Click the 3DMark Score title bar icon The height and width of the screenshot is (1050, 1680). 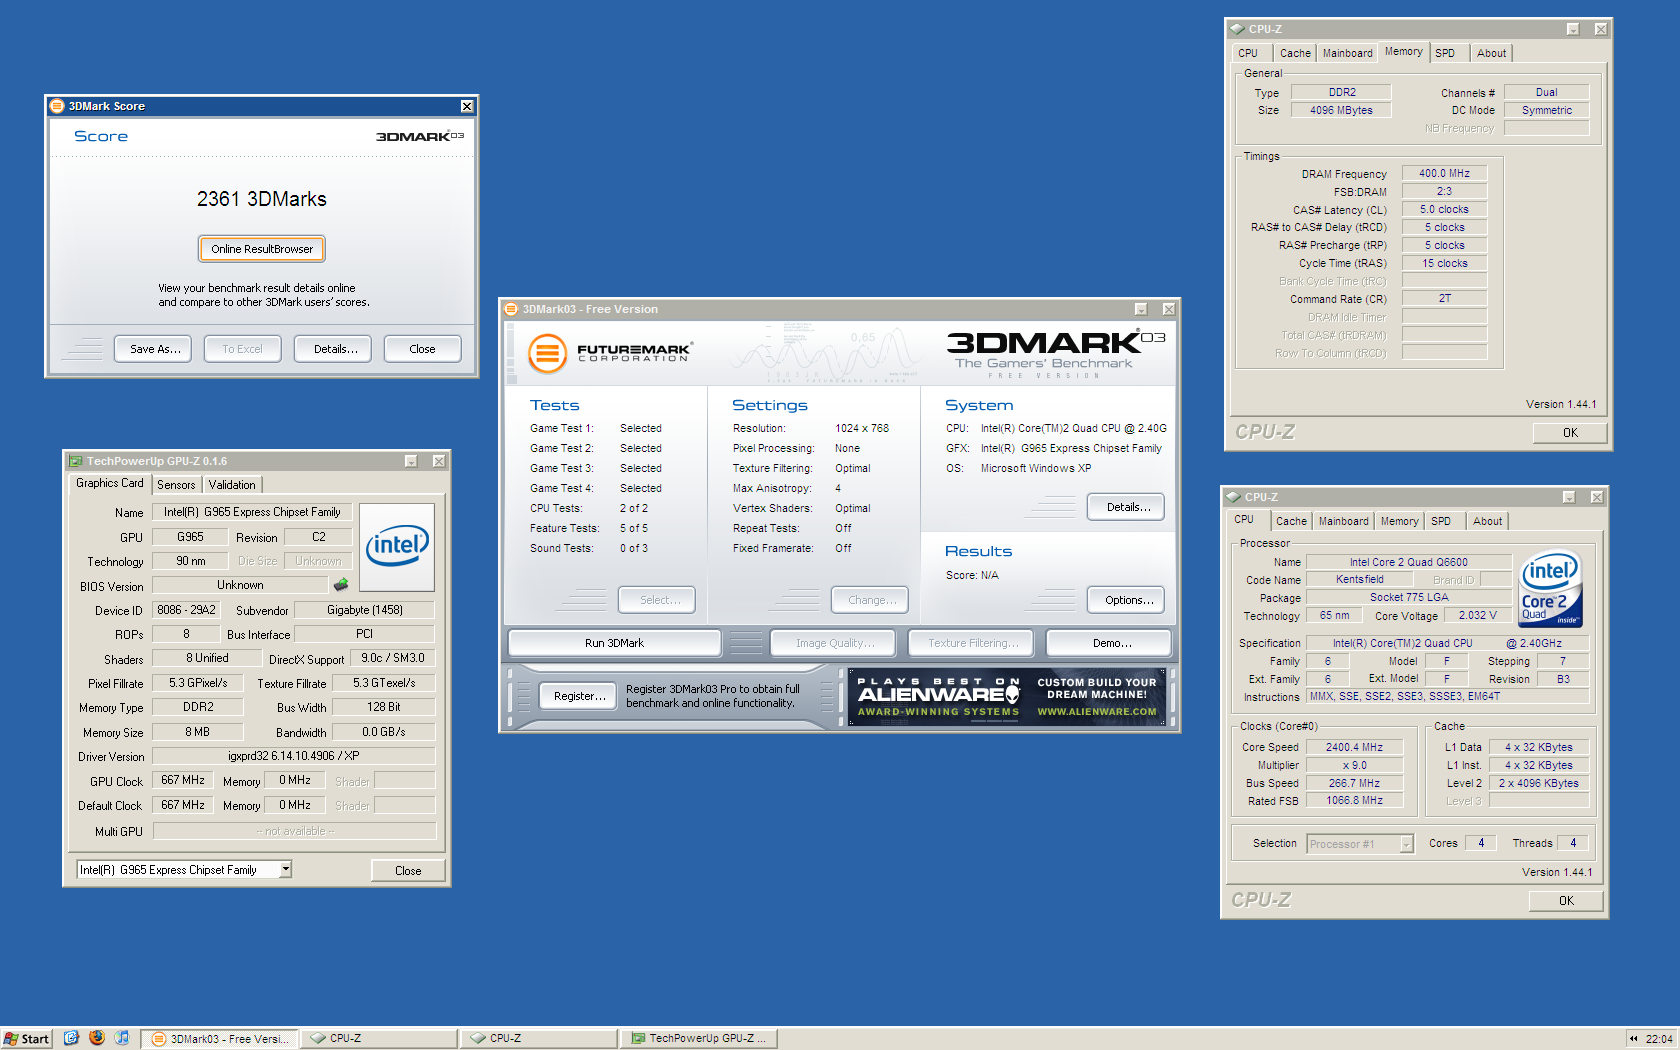[x=58, y=106]
